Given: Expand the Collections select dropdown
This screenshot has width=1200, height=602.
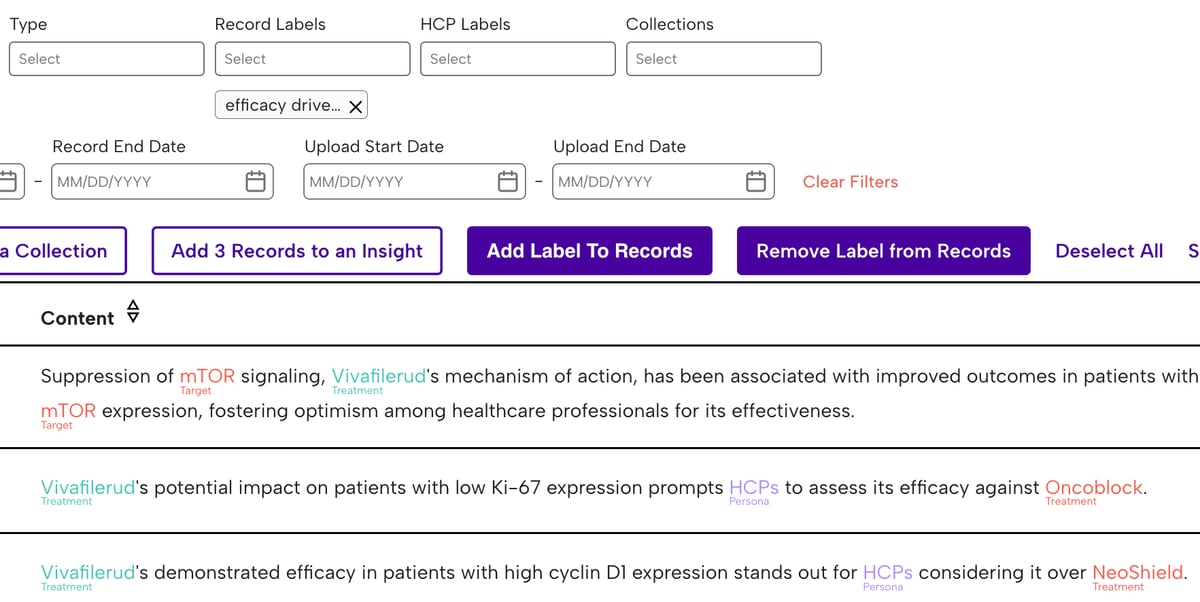Looking at the screenshot, I should click(724, 59).
